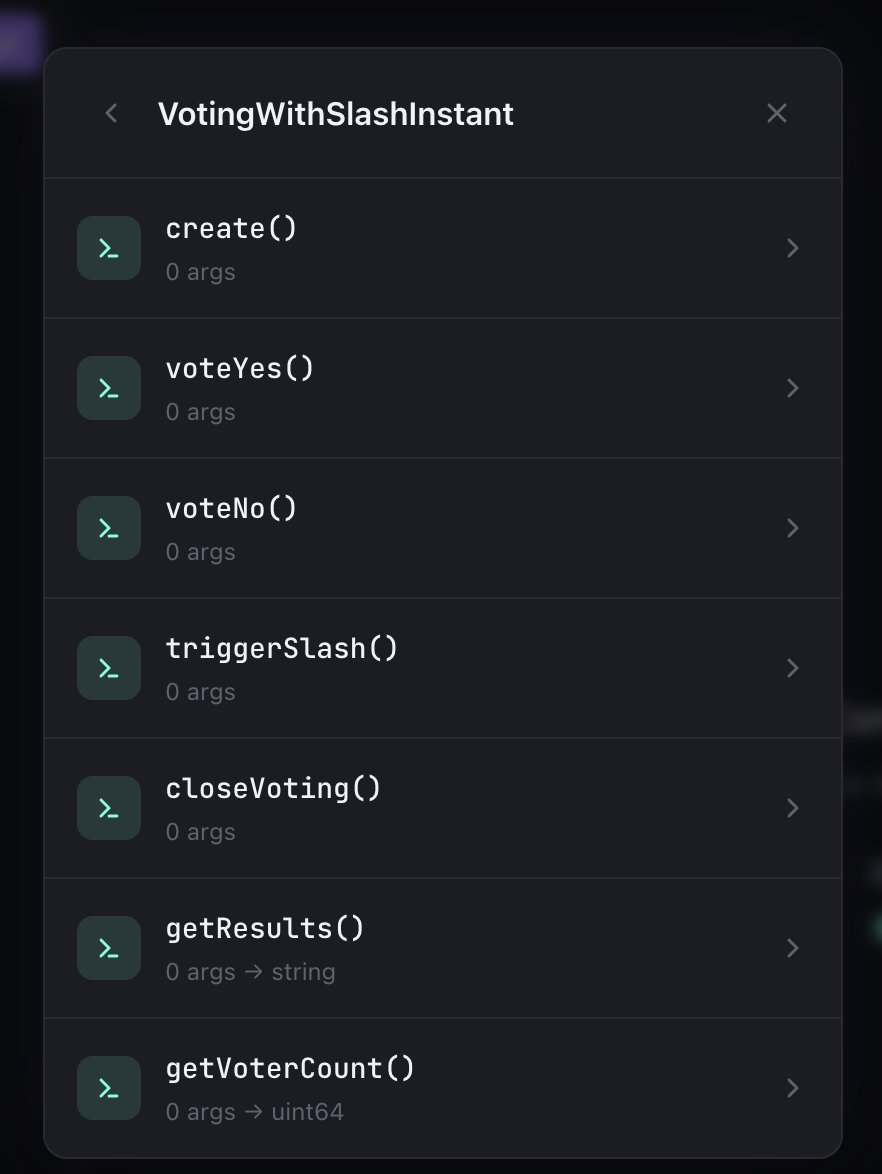
Task: Expand the closeVoting() row chevron
Action: click(x=793, y=808)
